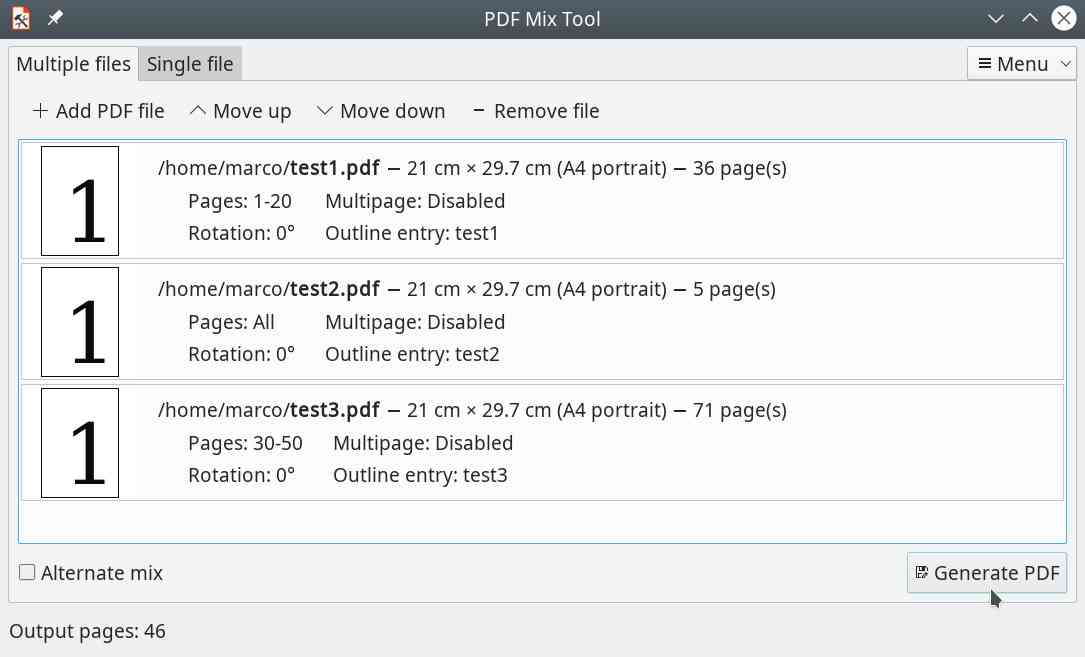Click the Move down toolbar item
This screenshot has height=657, width=1085.
[x=380, y=111]
